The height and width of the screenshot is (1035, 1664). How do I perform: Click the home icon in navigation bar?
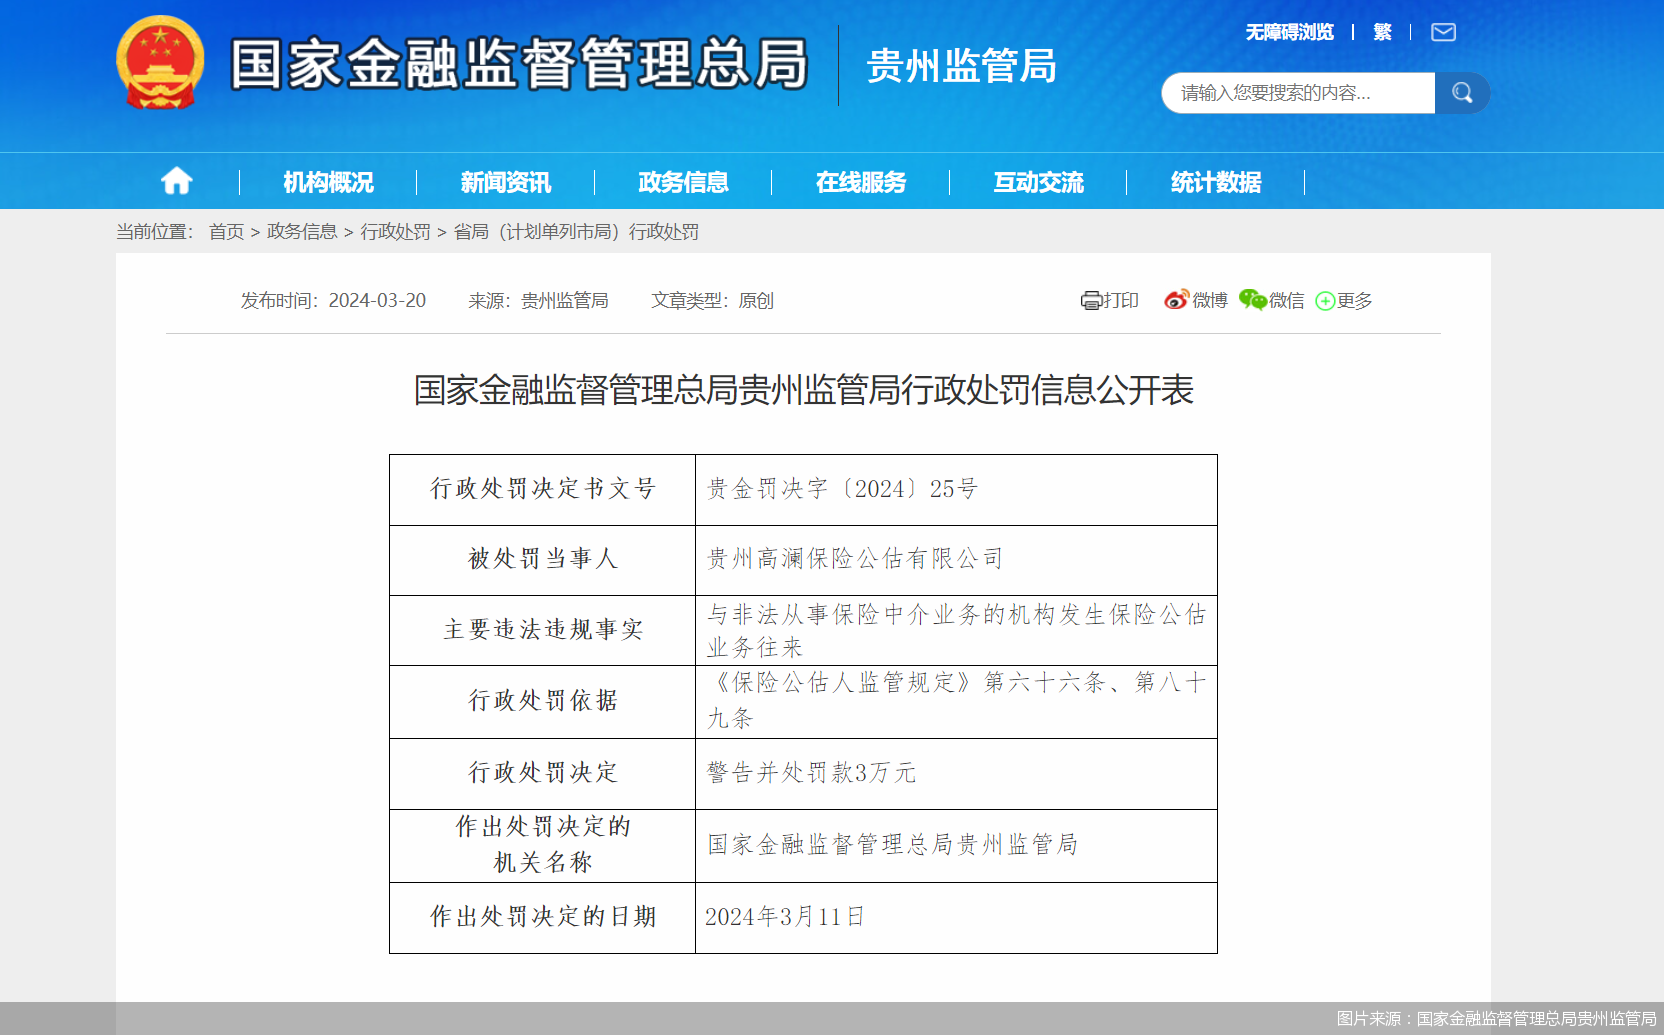177,181
